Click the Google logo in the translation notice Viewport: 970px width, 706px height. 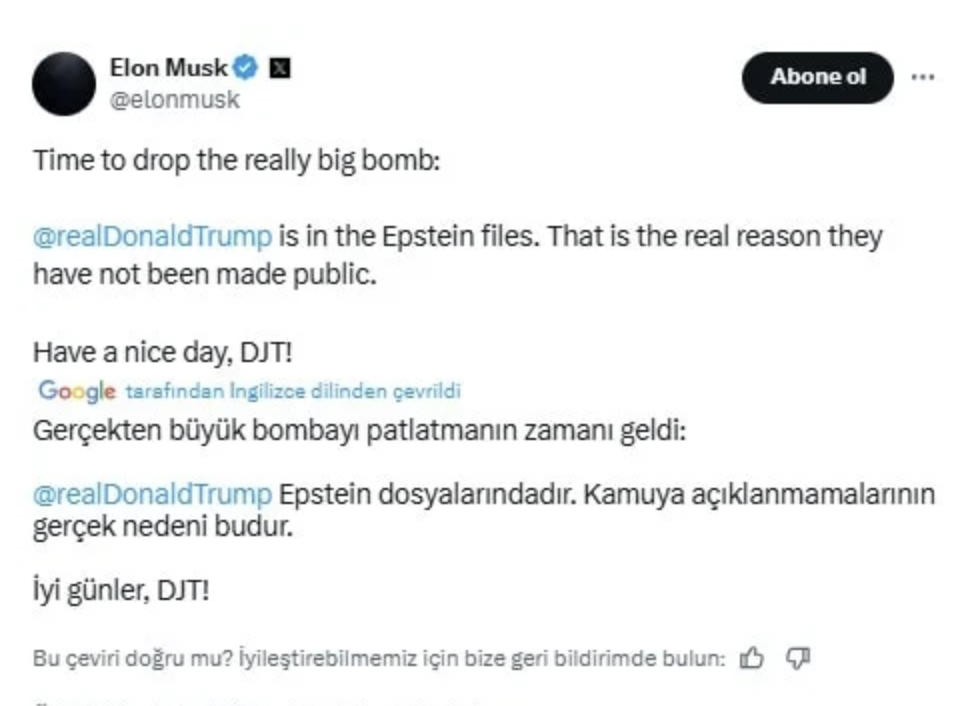[75, 392]
